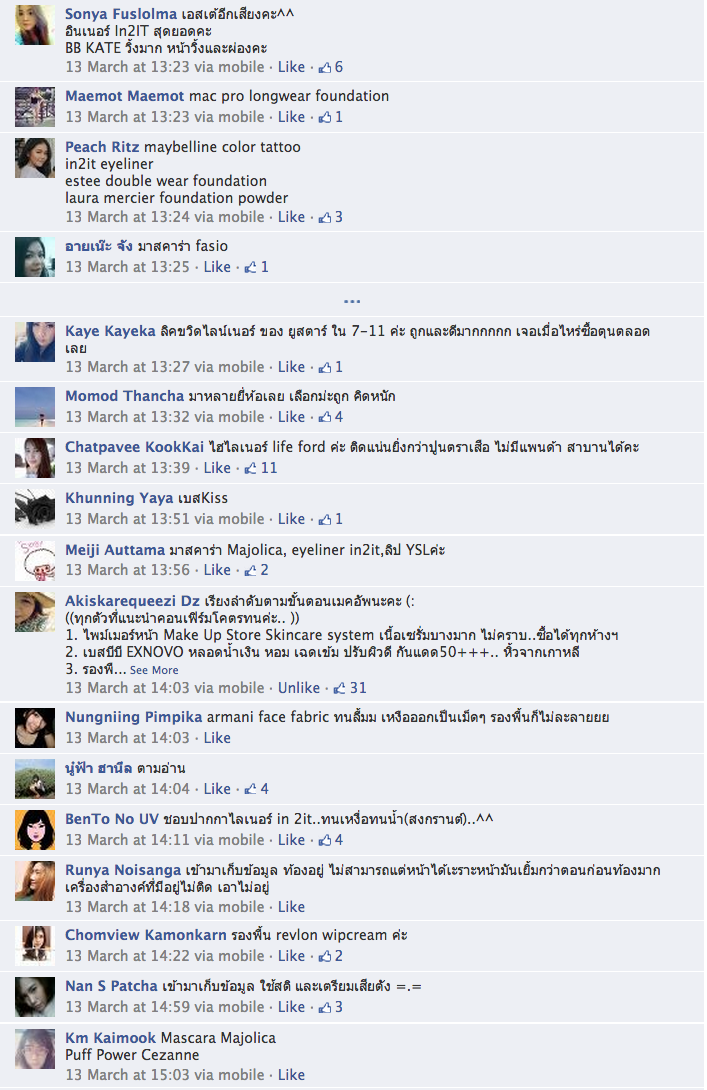Click thumbs-up icon on Akiskarequeezi Dz's comment
This screenshot has height=1090, width=707.
[339, 688]
